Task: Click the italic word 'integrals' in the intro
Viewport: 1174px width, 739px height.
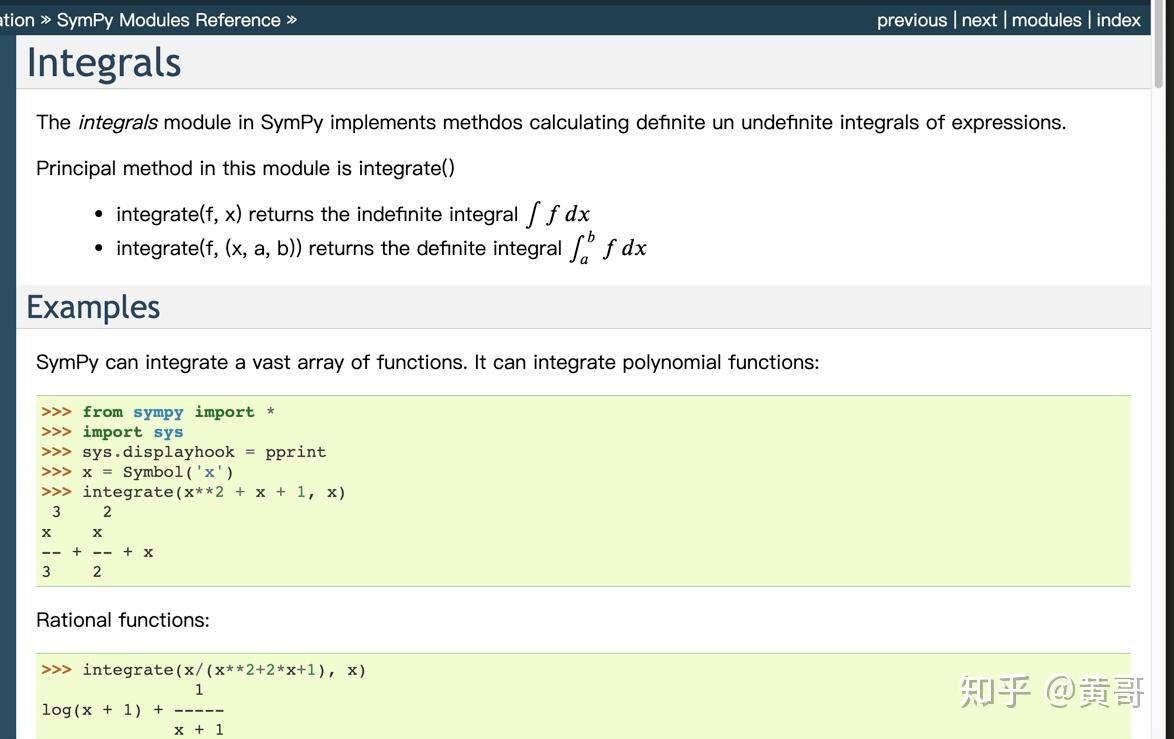Action: pyautogui.click(x=118, y=123)
